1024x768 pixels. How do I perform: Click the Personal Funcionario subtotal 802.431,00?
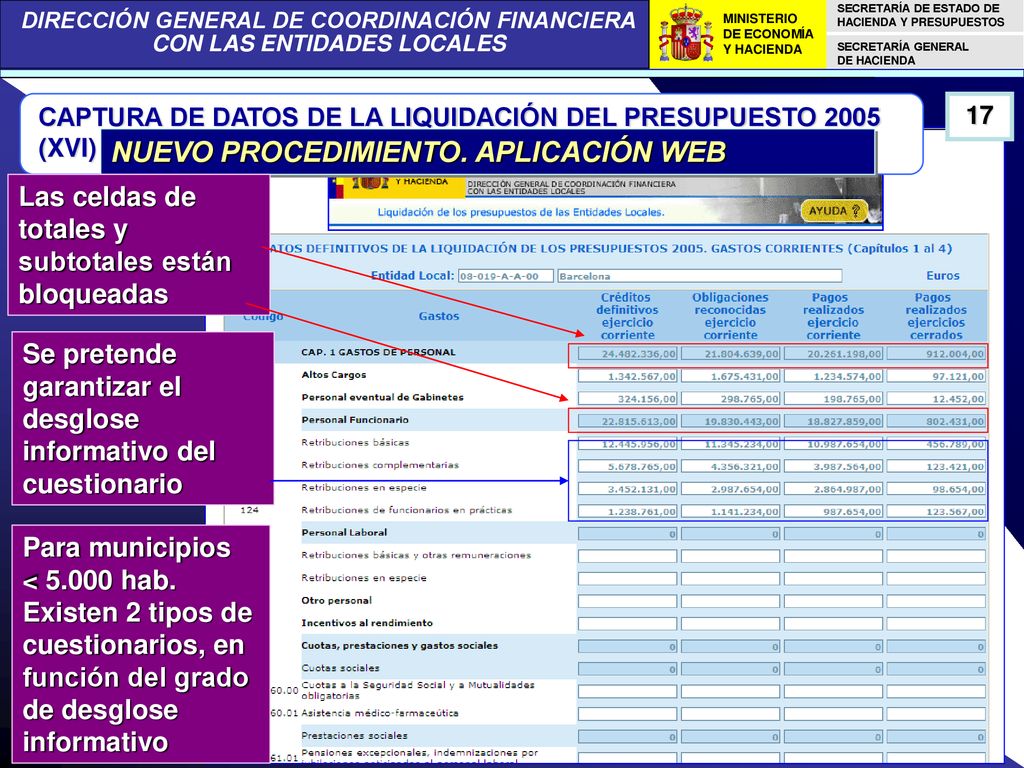pyautogui.click(x=936, y=421)
